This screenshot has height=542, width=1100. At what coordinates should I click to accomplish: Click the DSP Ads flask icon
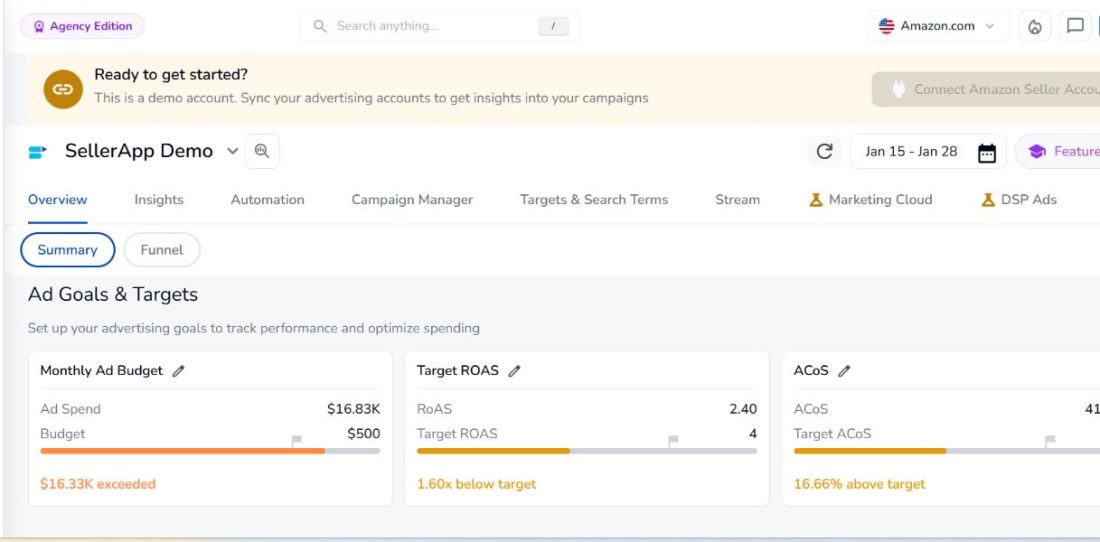point(988,200)
